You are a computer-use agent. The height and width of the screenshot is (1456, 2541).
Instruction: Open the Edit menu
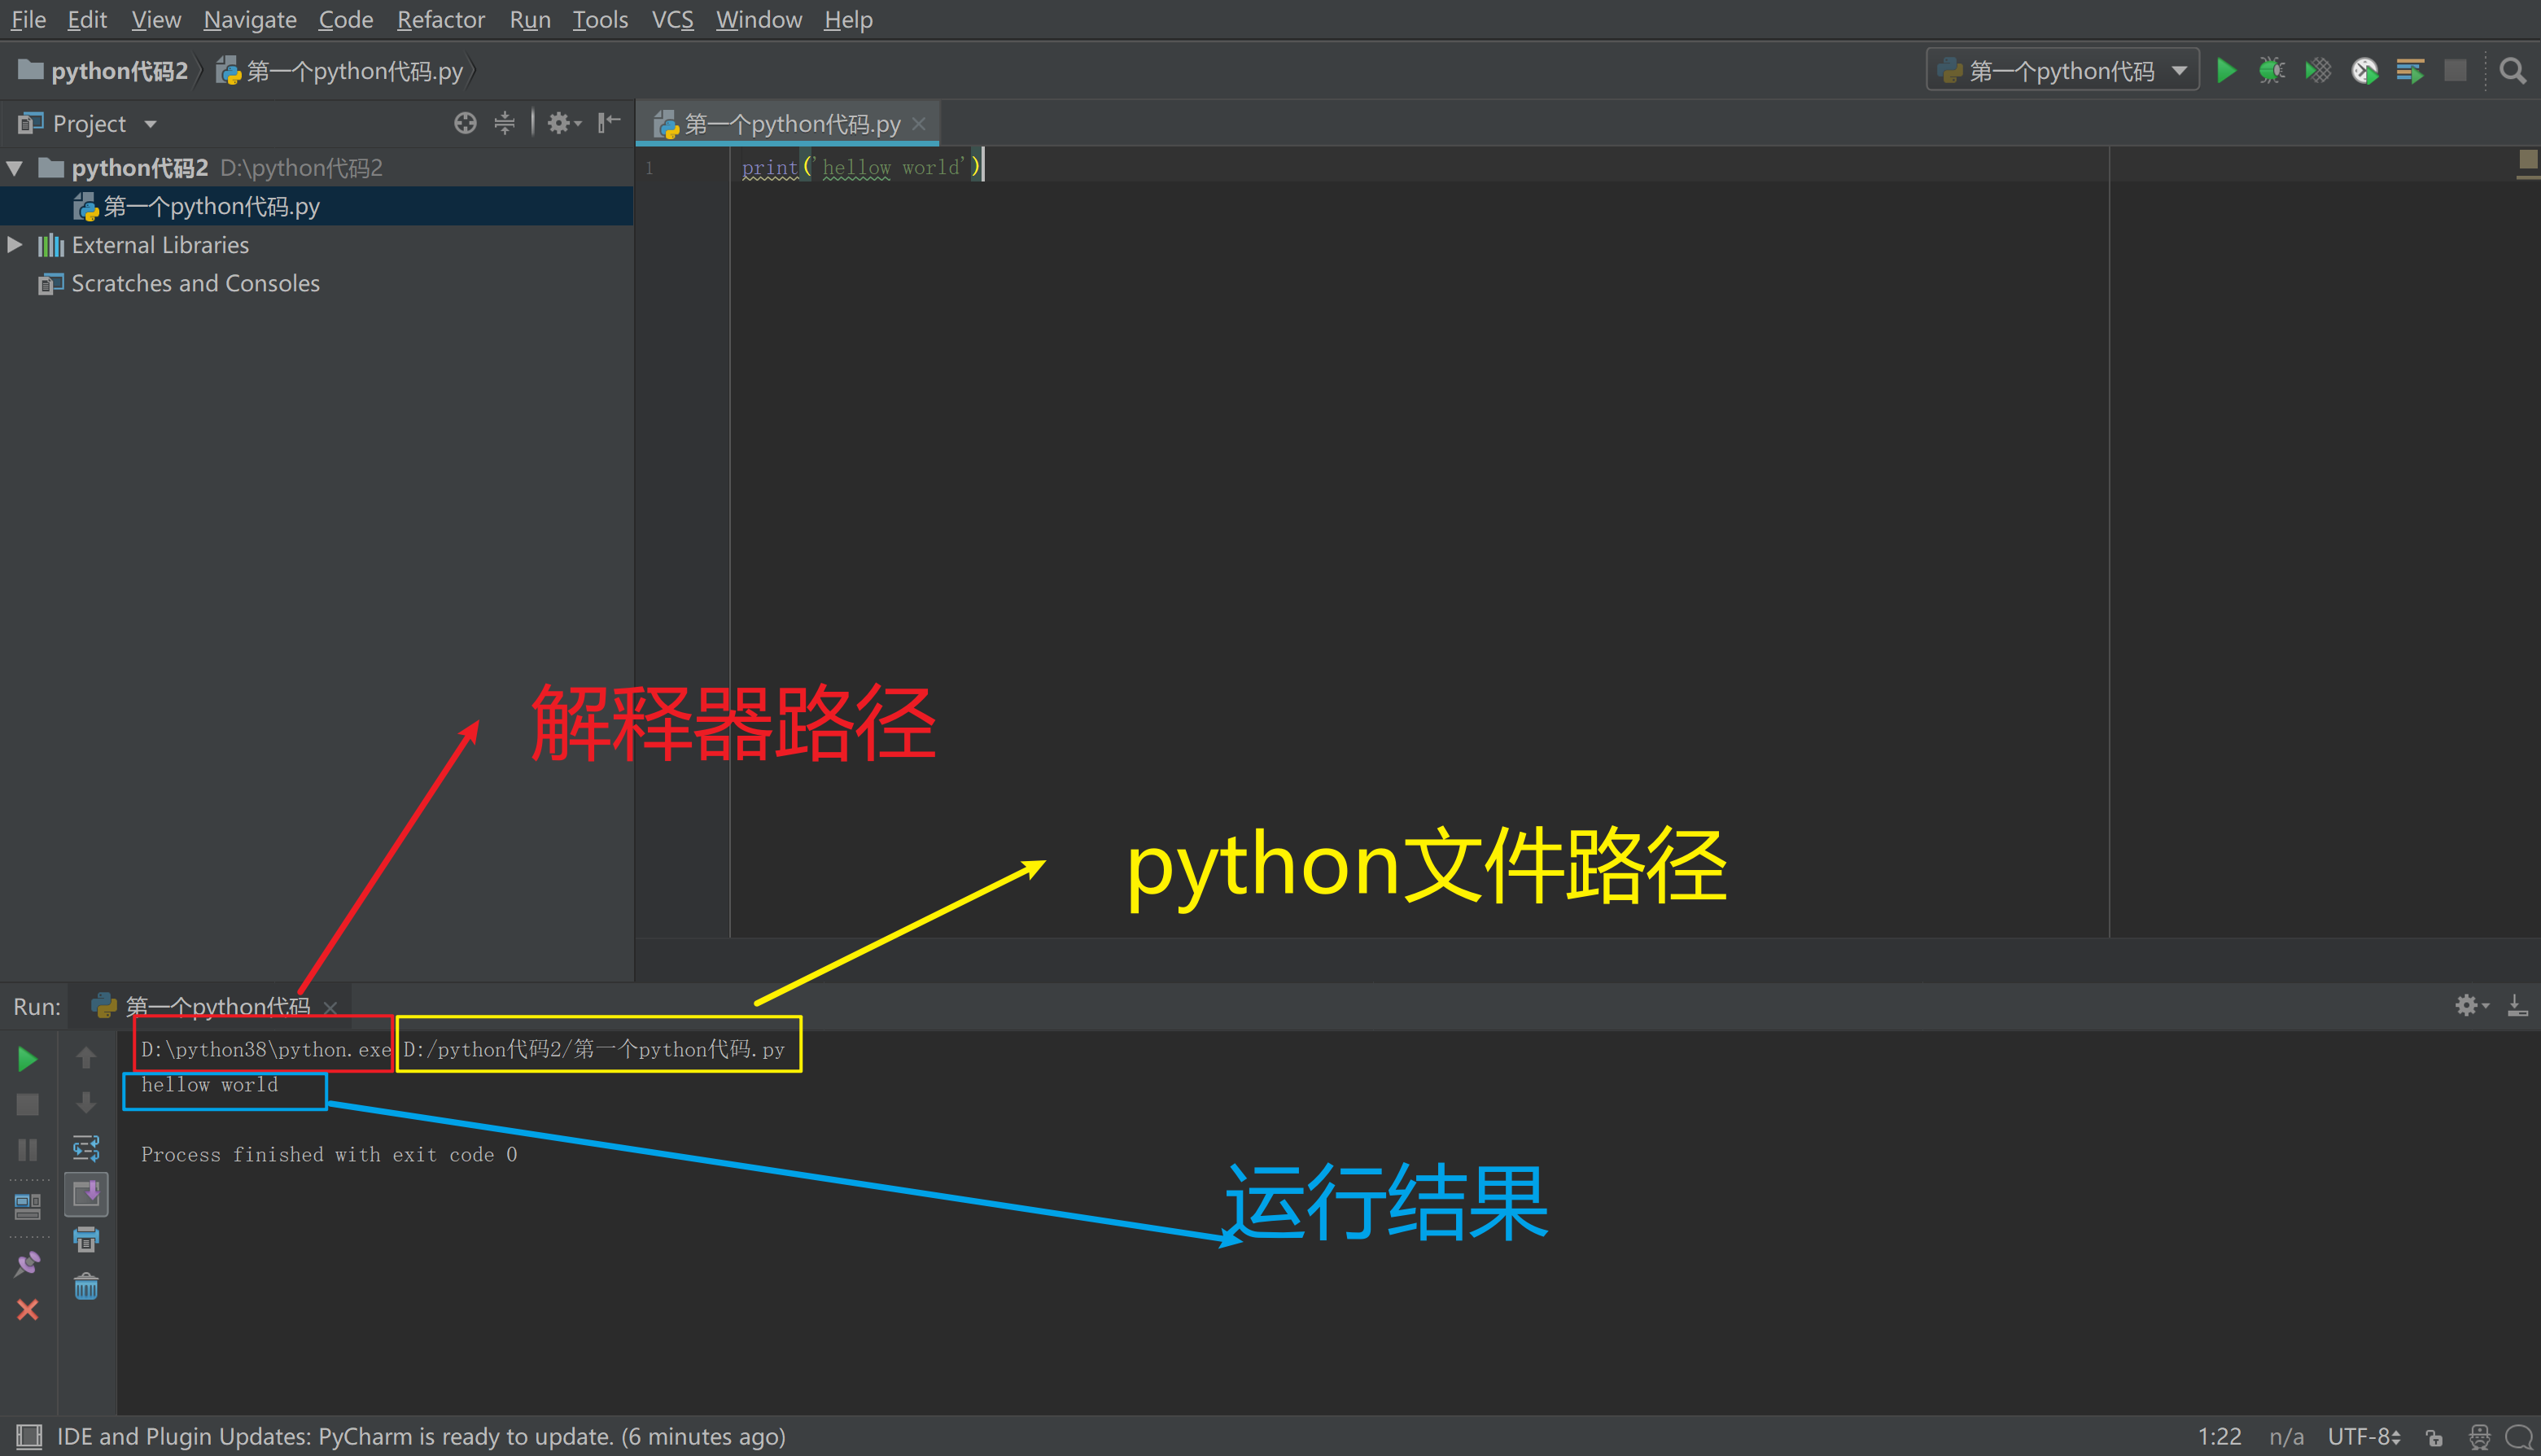[87, 19]
